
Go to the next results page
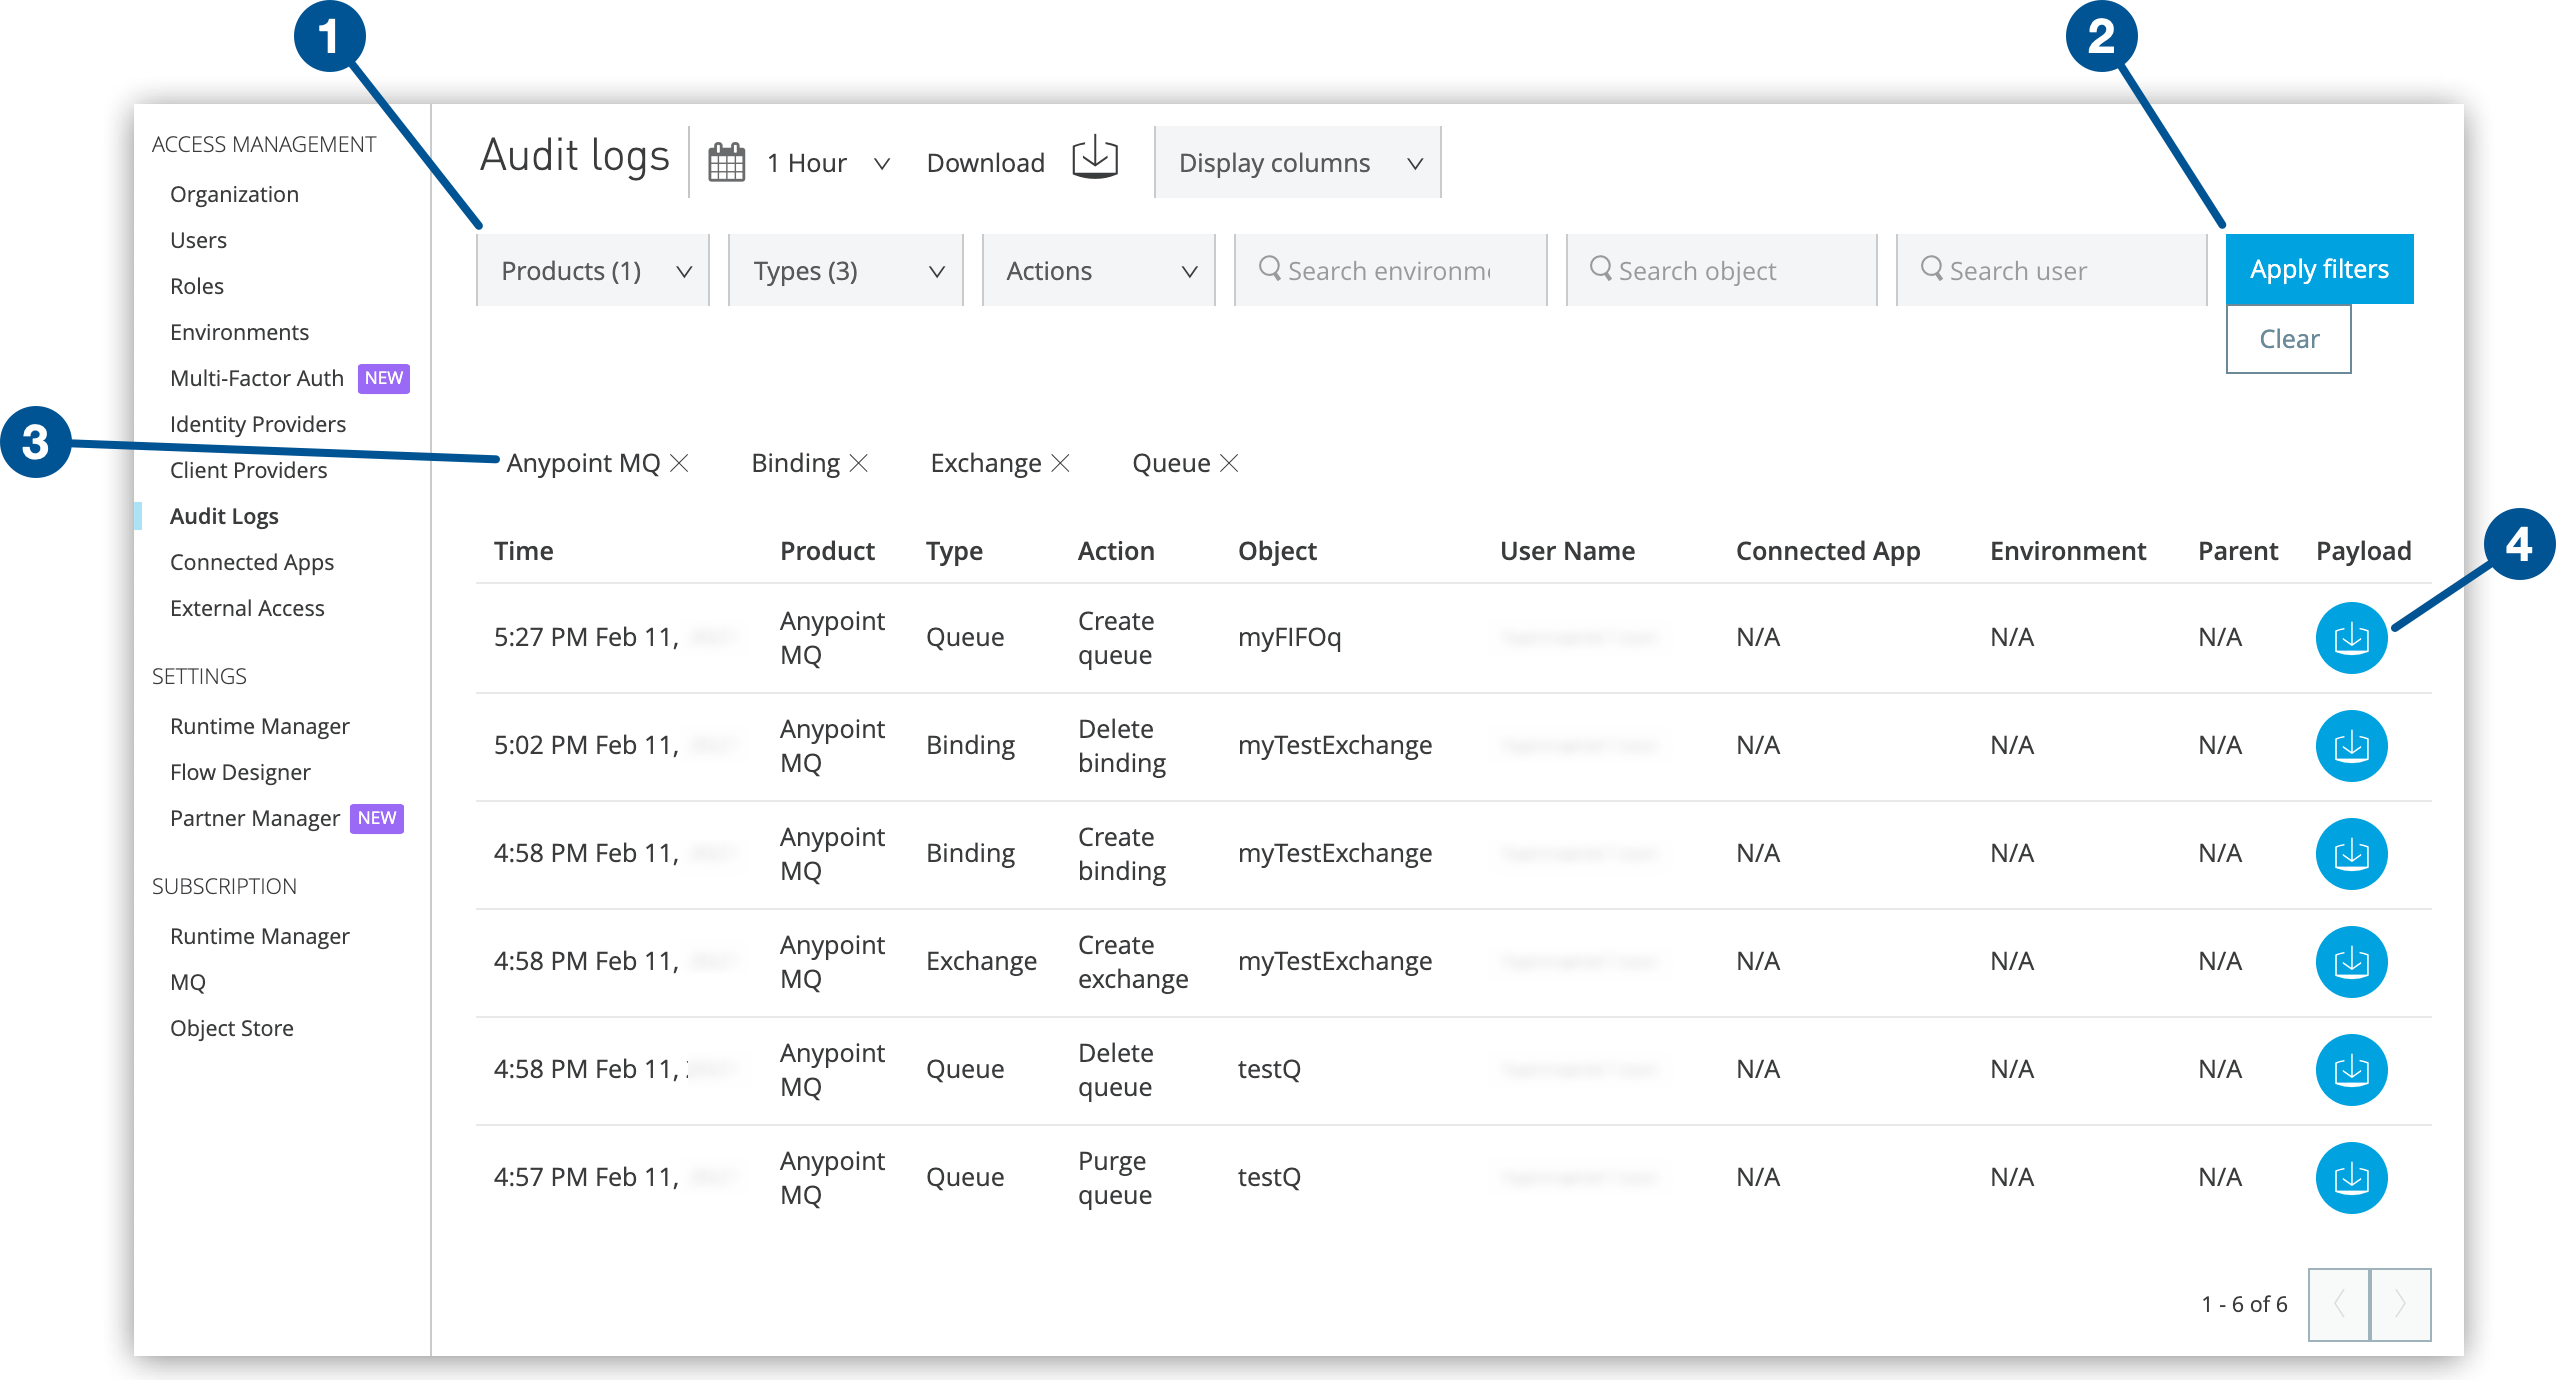(2400, 1304)
